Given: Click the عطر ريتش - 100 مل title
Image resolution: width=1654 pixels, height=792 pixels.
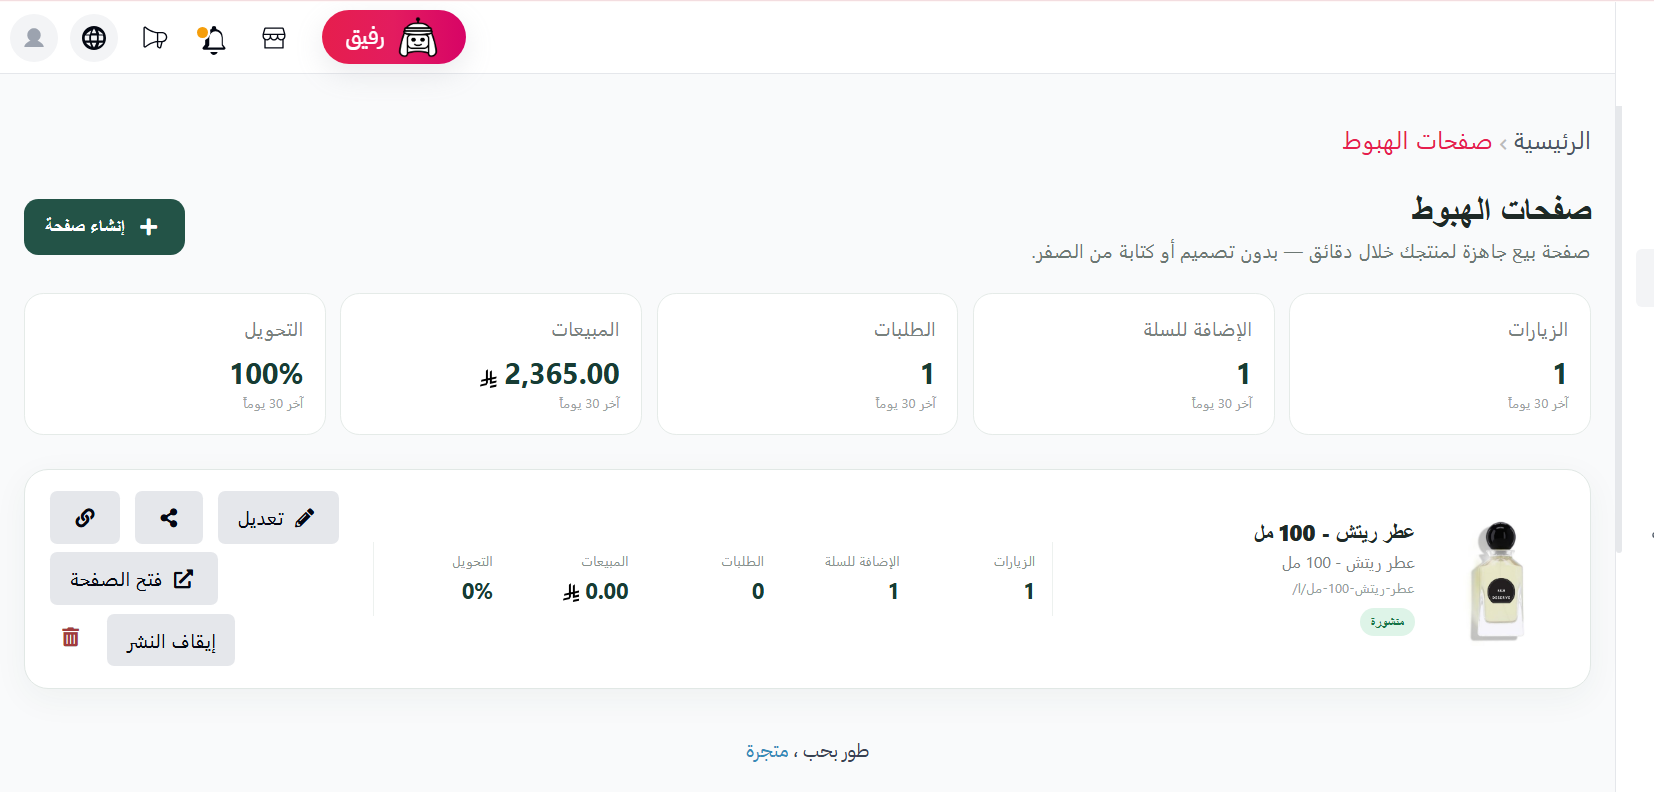Looking at the screenshot, I should tap(1334, 533).
